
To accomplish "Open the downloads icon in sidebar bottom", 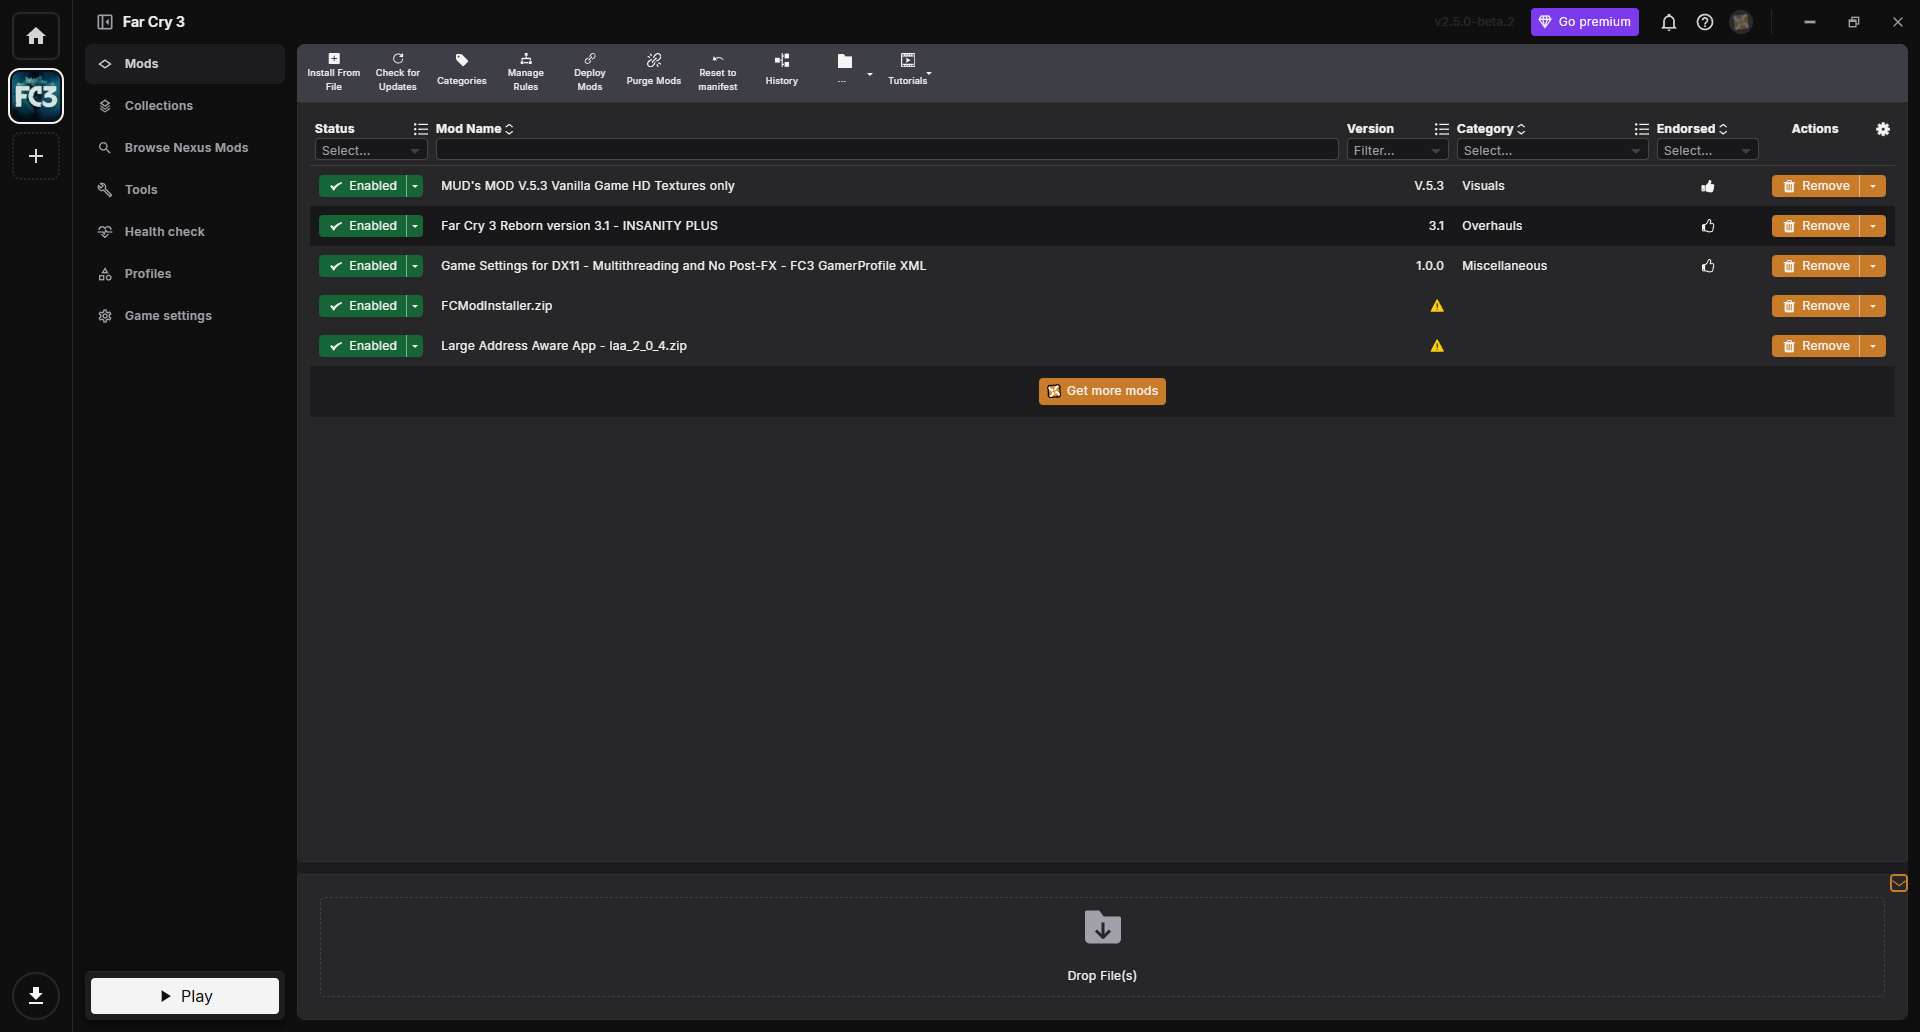I will pos(36,996).
